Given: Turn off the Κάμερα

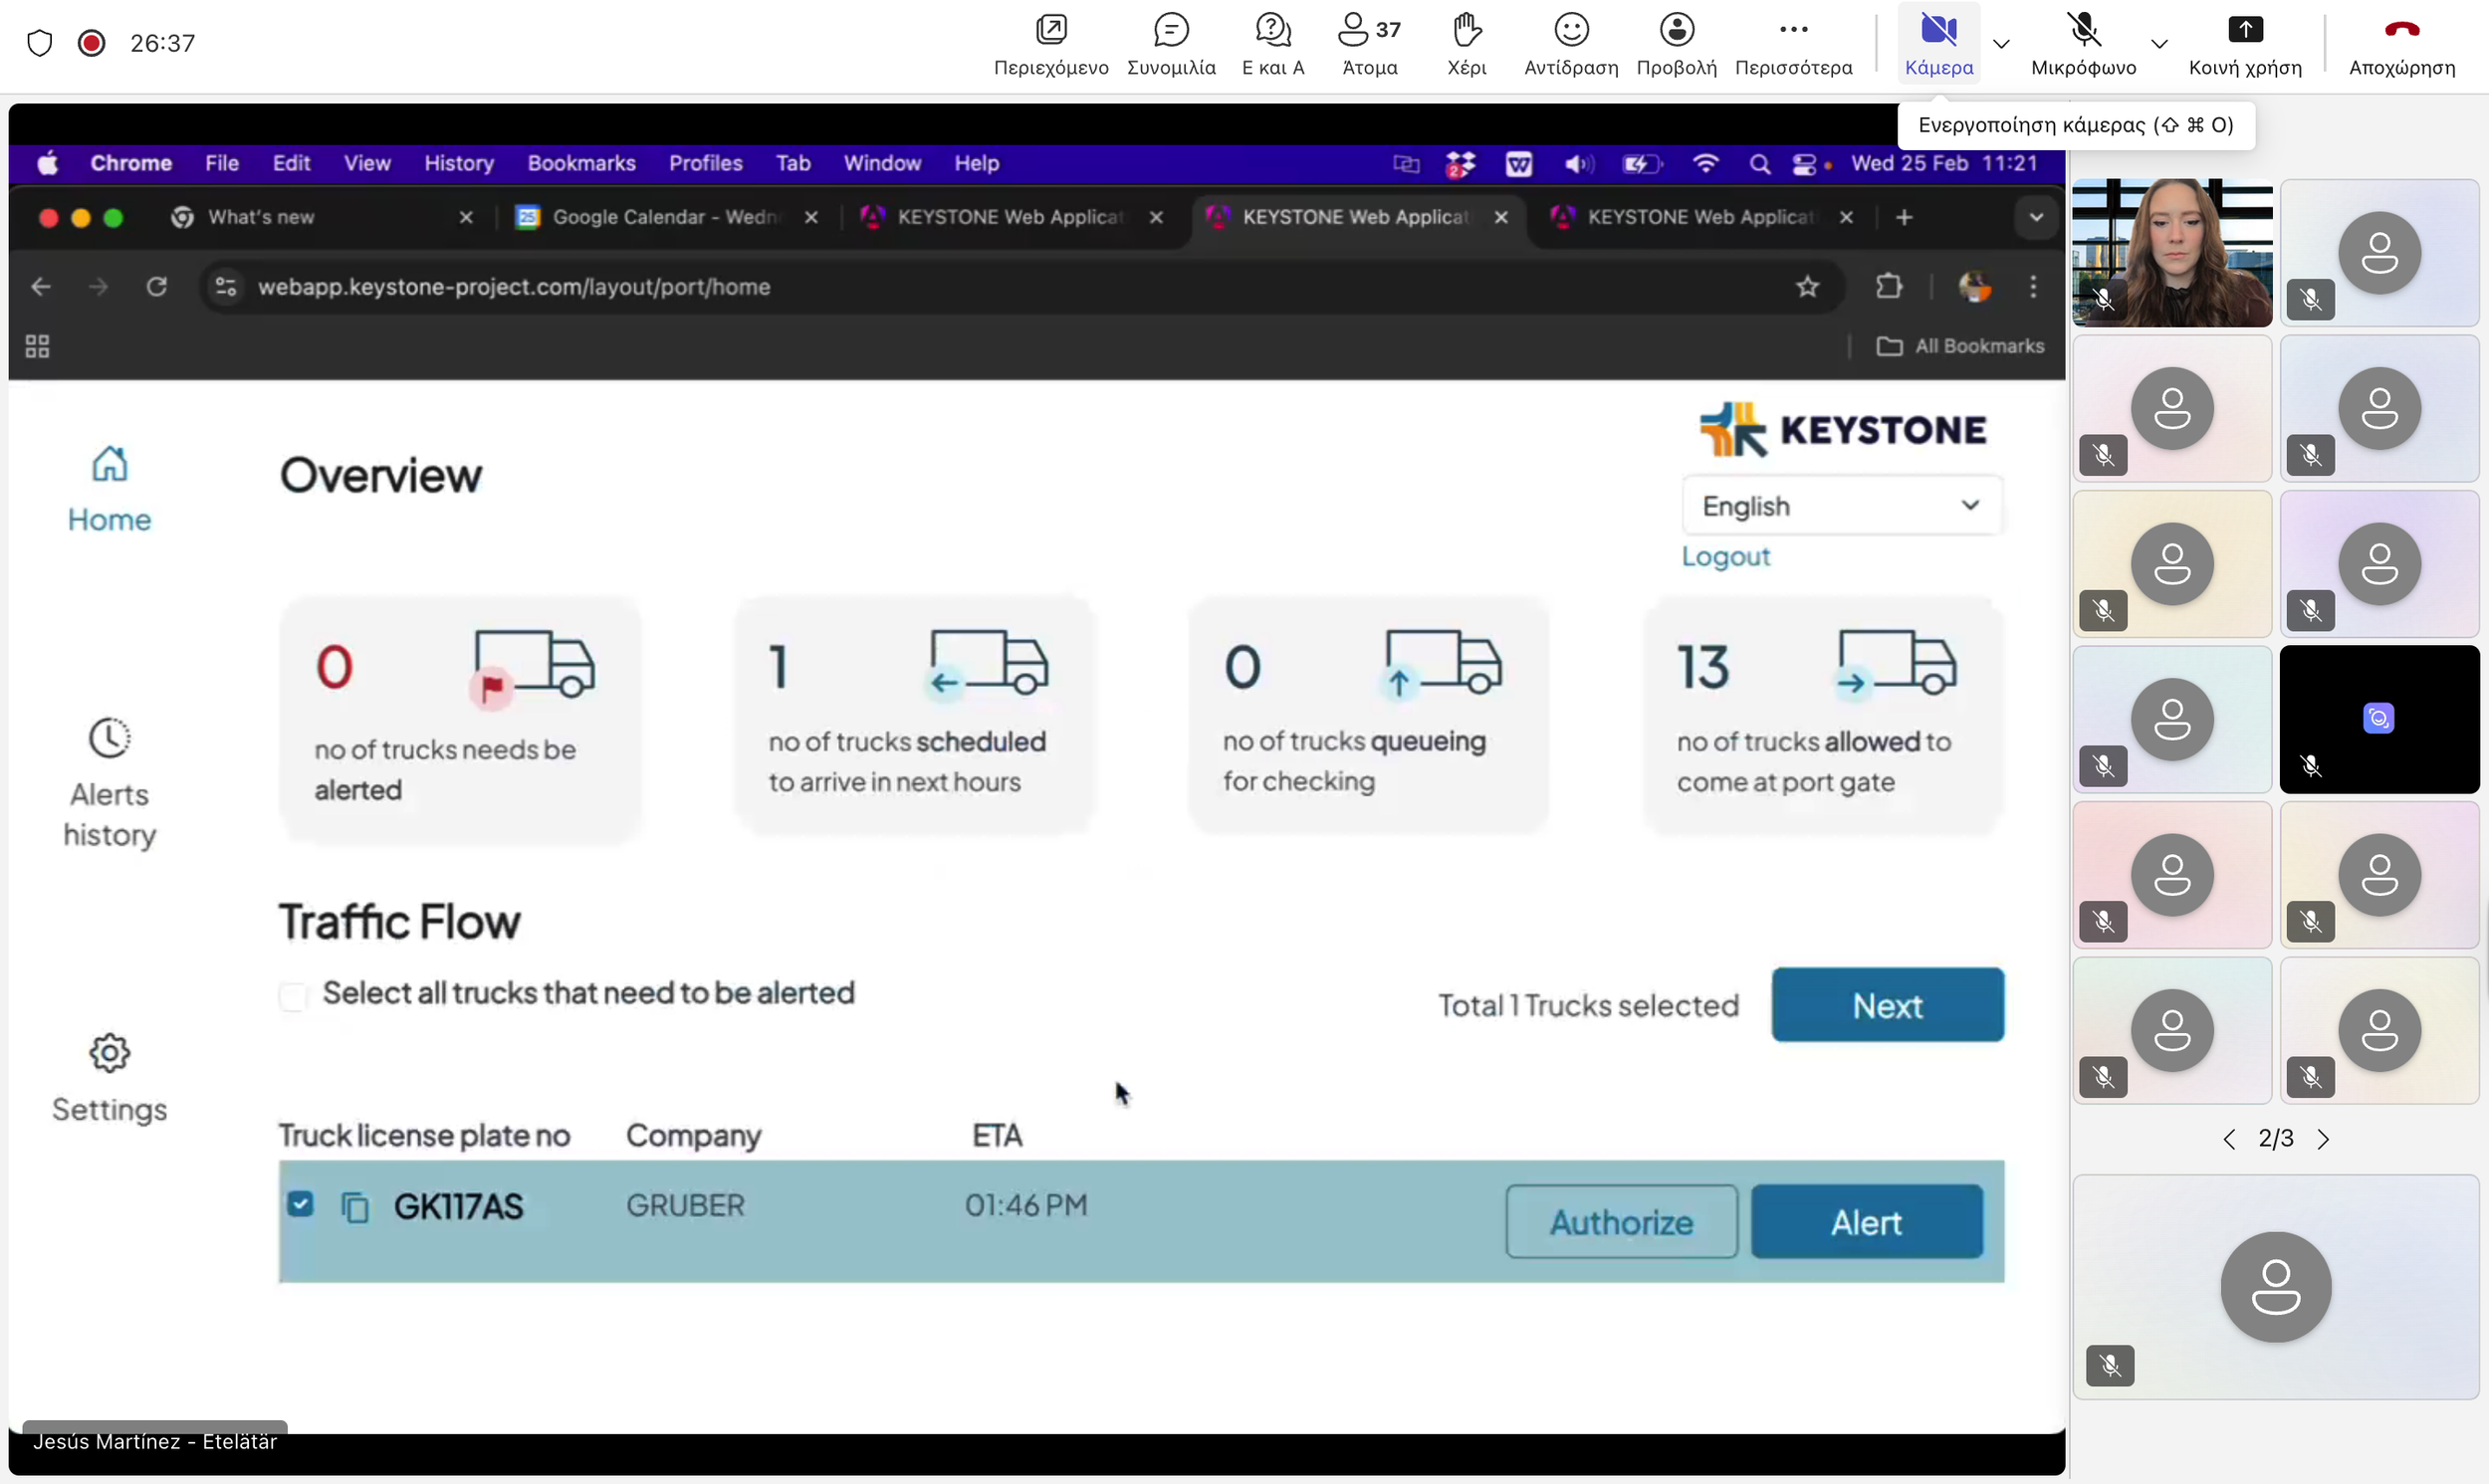Looking at the screenshot, I should pyautogui.click(x=1938, y=42).
